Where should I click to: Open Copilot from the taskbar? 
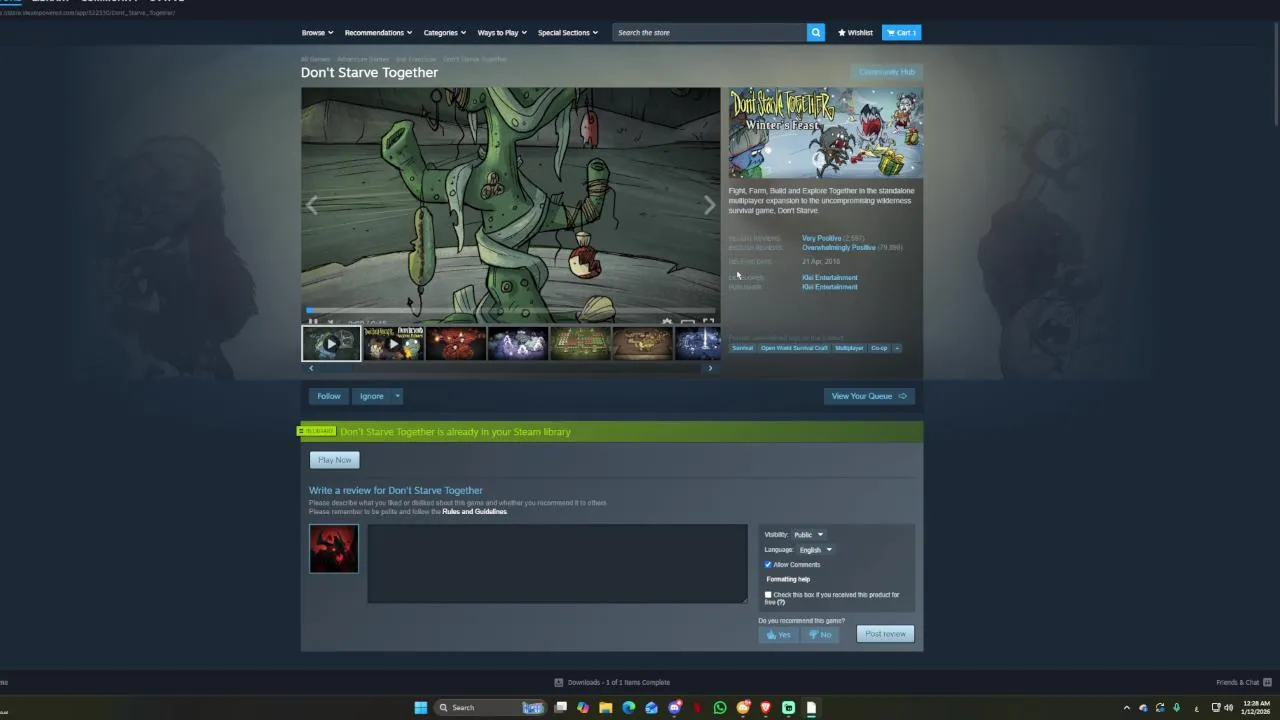pyautogui.click(x=583, y=707)
